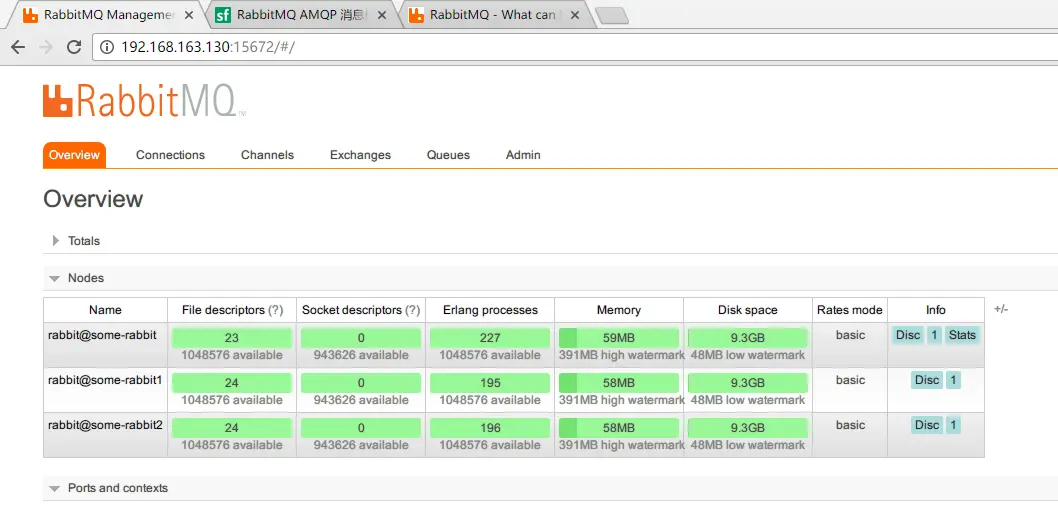
Task: Click the browser back arrow
Action: click(x=18, y=47)
